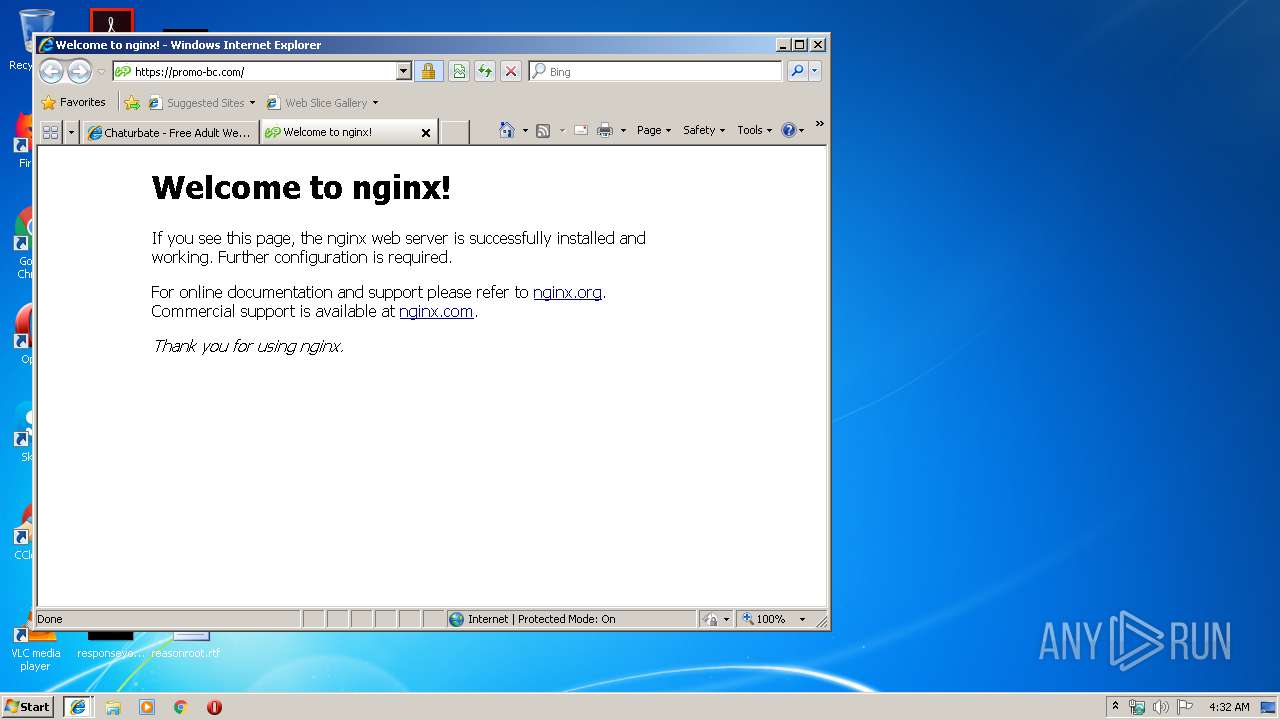This screenshot has height=720, width=1280.
Task: Open the volume speaker tray icon
Action: tap(1161, 707)
